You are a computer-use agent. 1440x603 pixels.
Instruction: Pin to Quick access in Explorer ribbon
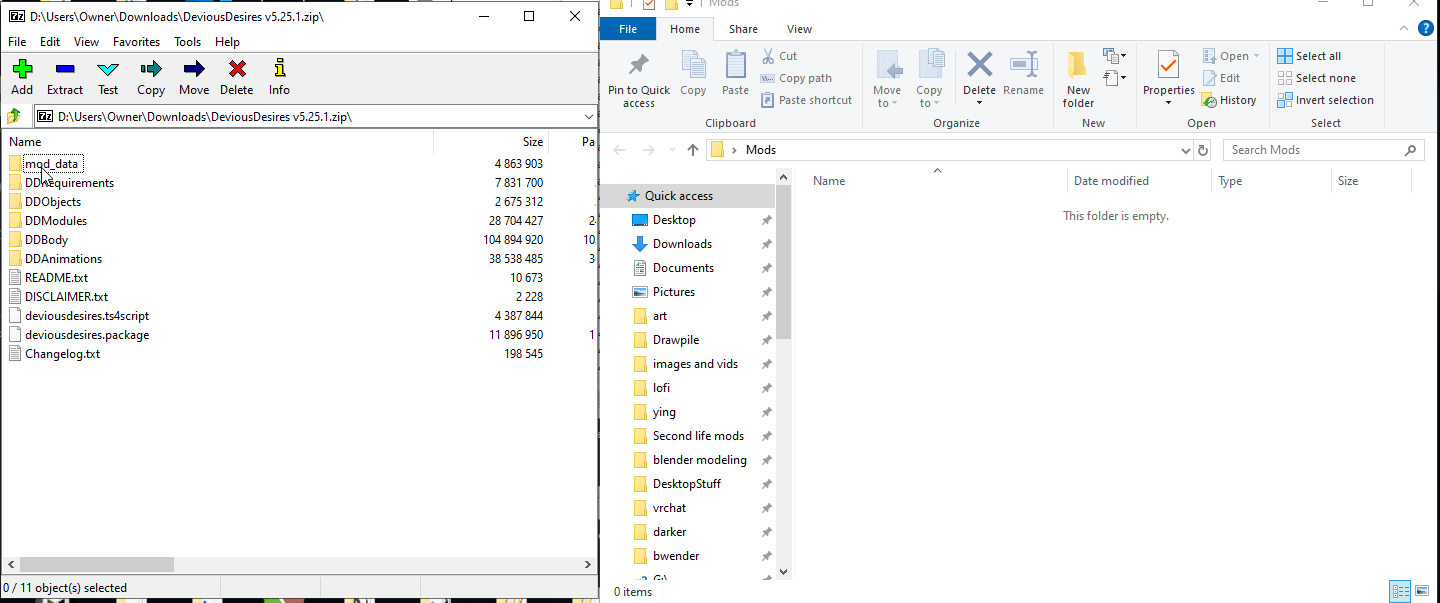(x=639, y=80)
